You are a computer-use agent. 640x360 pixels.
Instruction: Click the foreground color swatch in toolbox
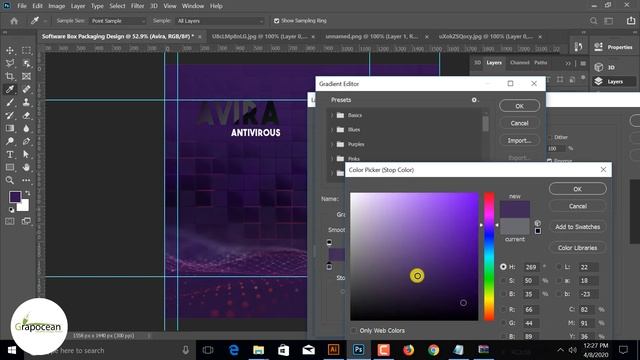tap(15, 197)
